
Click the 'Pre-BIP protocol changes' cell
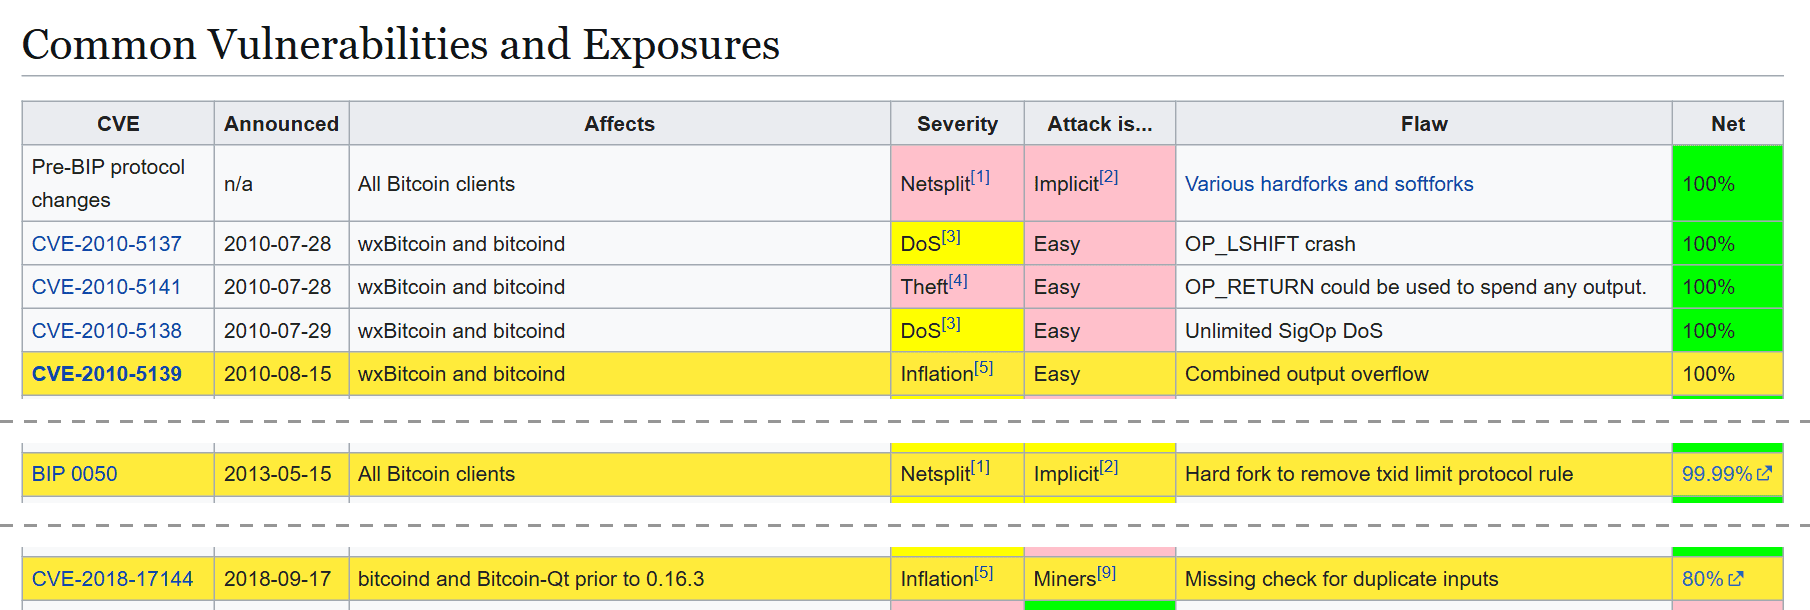118,183
